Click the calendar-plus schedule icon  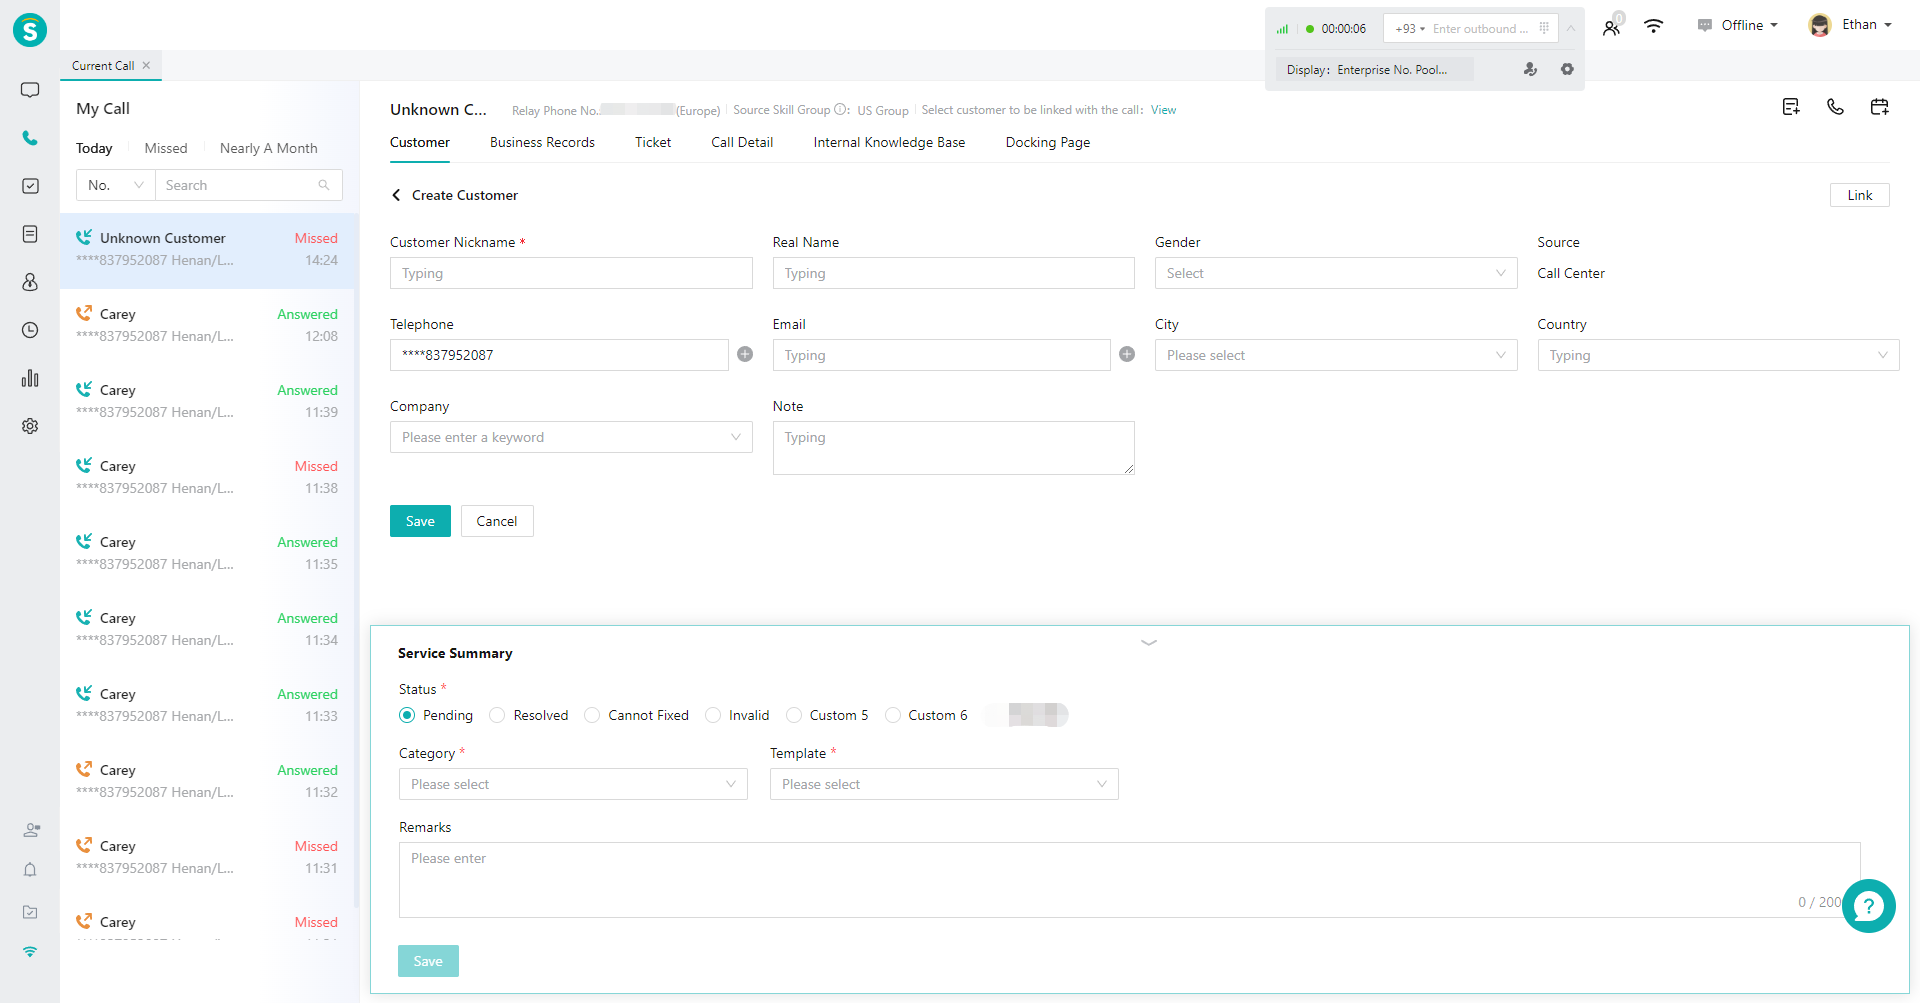[1880, 107]
